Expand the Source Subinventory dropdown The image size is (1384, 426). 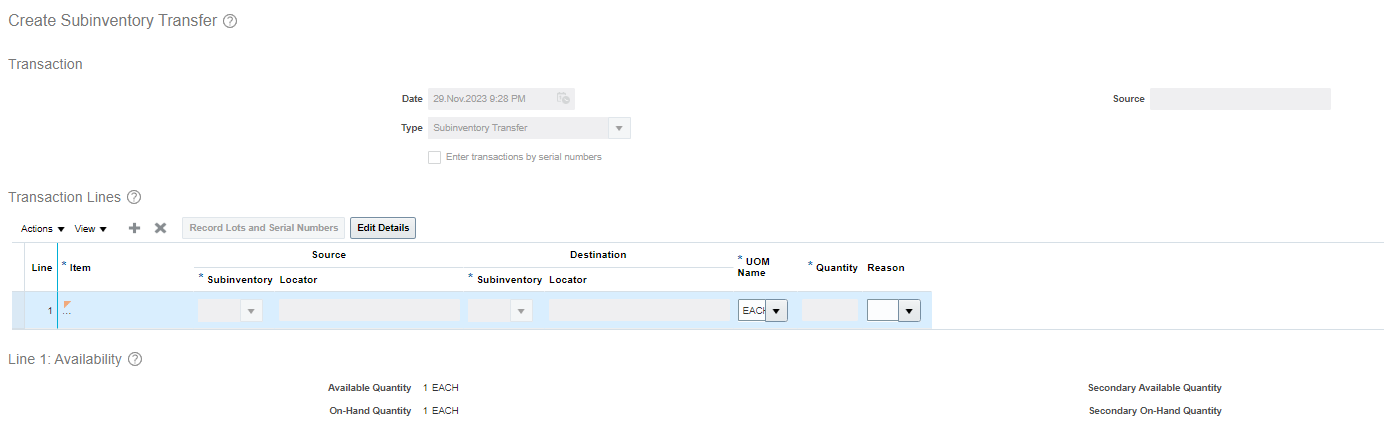click(253, 311)
